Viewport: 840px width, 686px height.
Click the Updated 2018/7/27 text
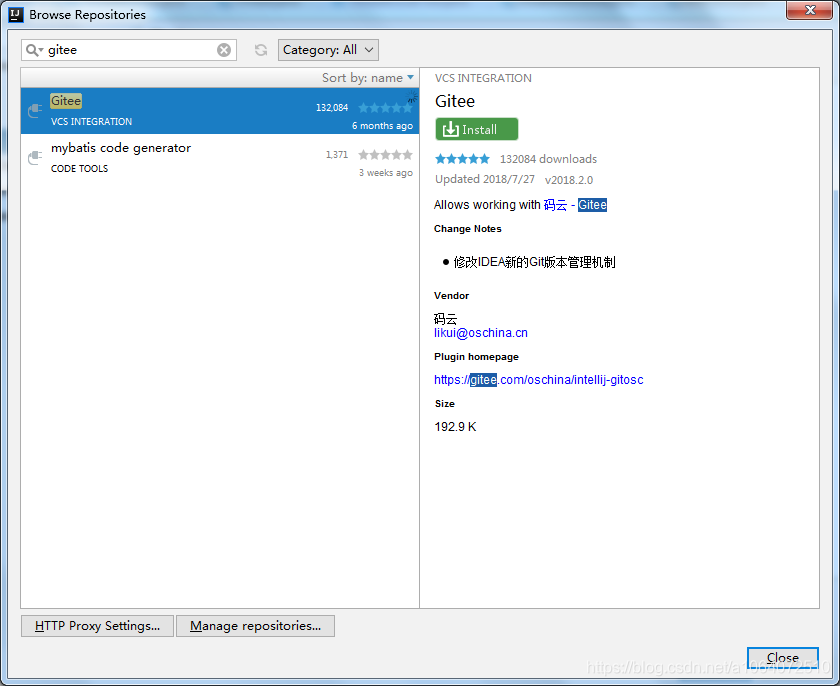coord(485,179)
